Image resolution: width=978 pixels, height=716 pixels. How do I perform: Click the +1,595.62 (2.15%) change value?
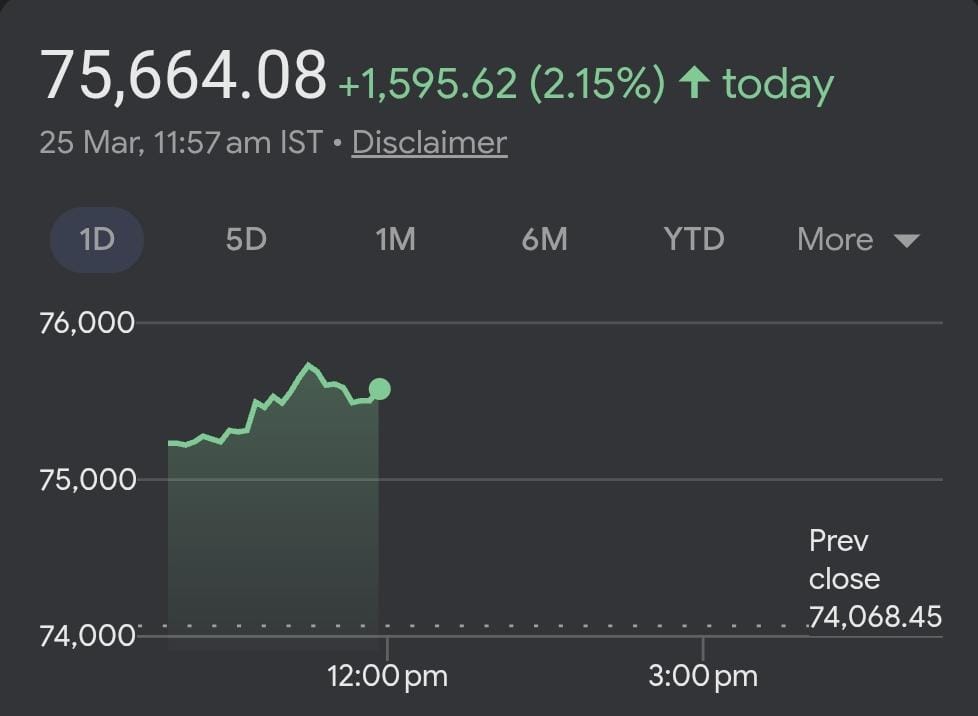501,85
